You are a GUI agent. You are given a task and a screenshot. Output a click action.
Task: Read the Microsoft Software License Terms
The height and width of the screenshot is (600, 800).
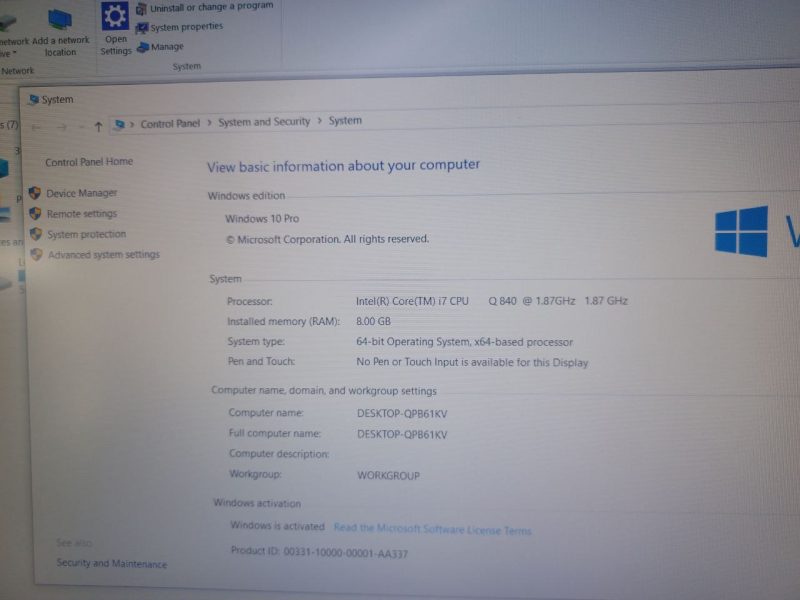(433, 529)
